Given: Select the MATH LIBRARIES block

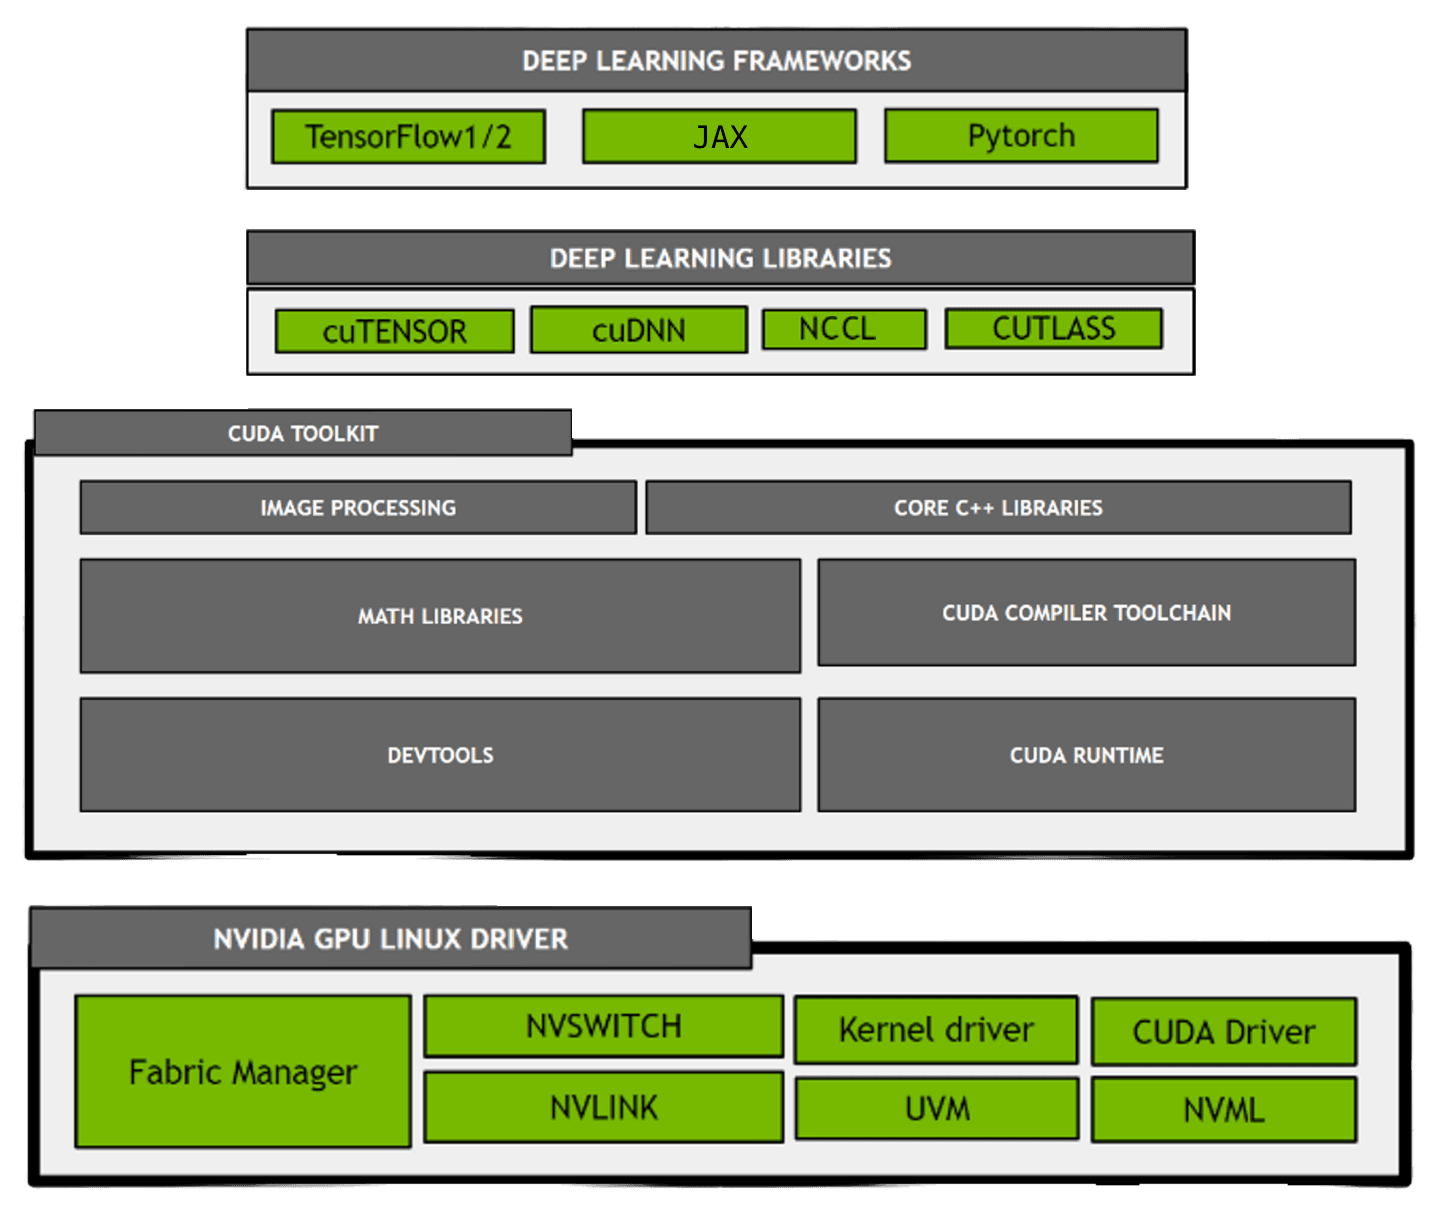Looking at the screenshot, I should (x=440, y=616).
